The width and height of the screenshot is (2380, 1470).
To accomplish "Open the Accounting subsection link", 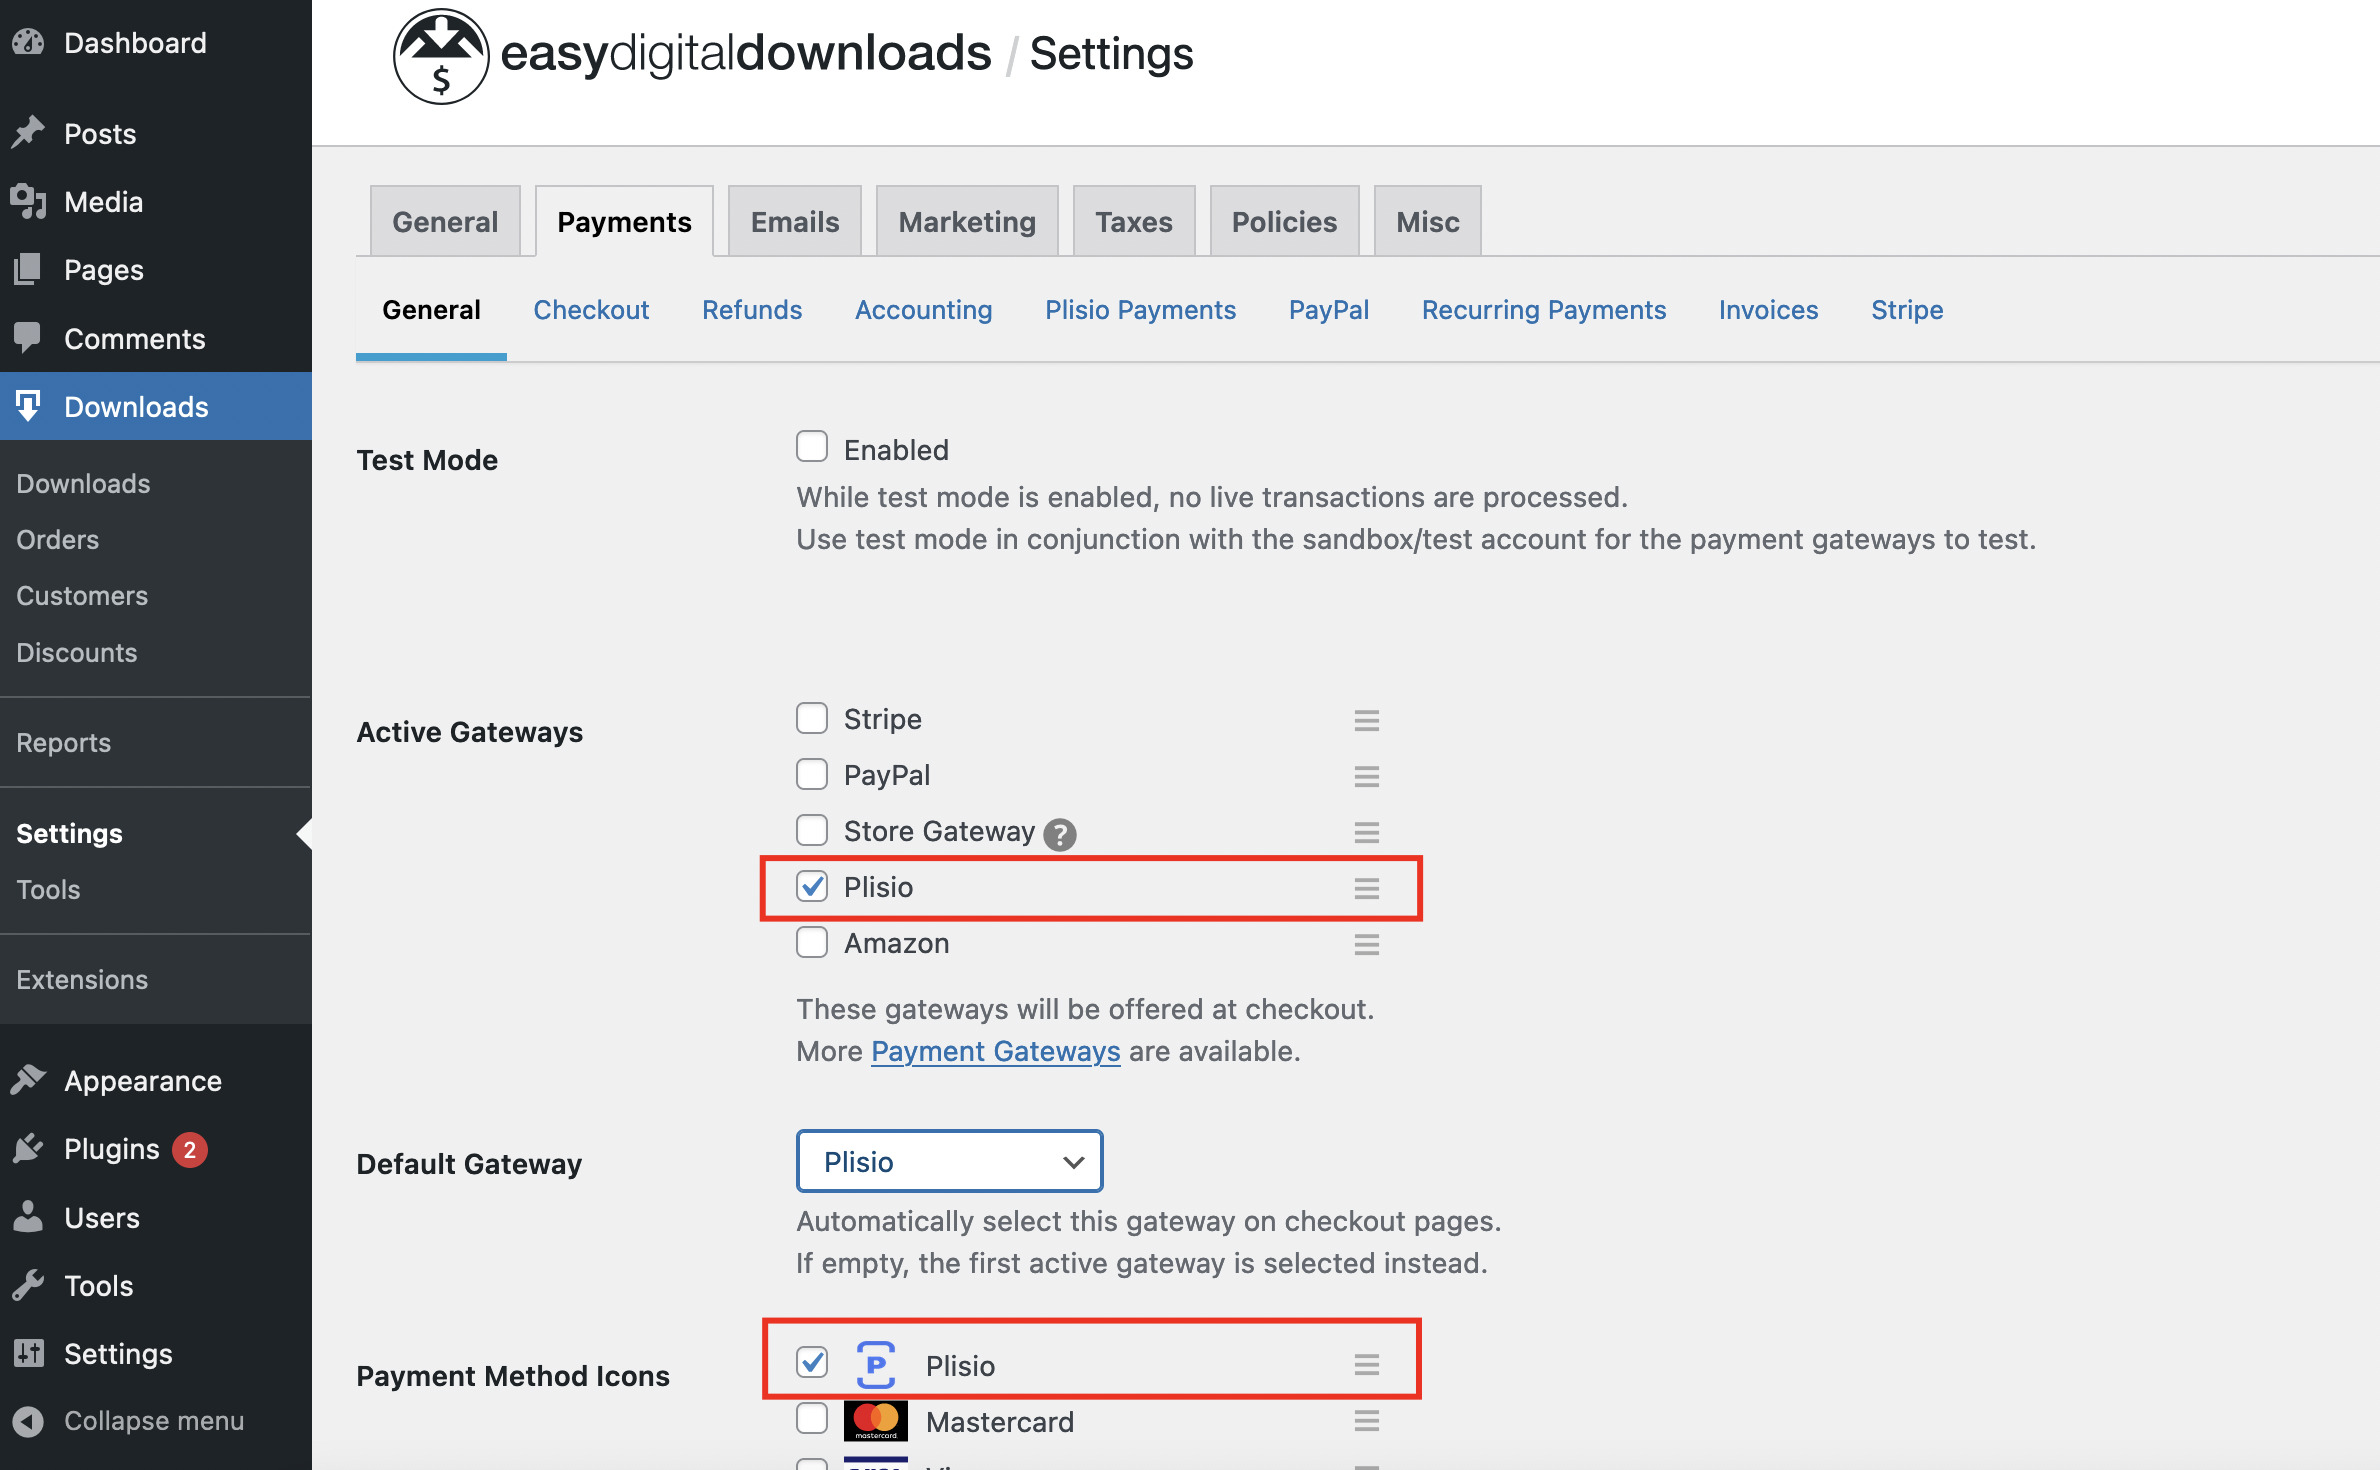I will (923, 310).
